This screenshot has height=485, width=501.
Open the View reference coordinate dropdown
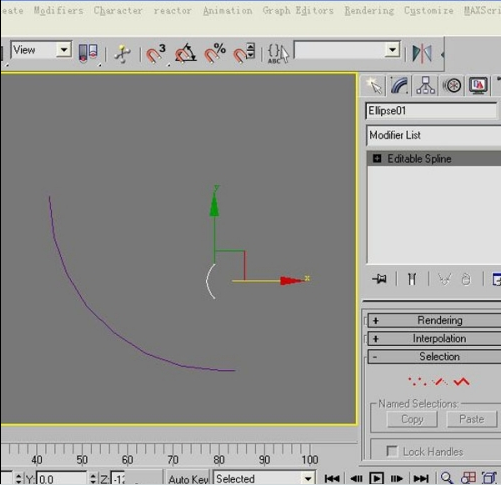click(41, 50)
